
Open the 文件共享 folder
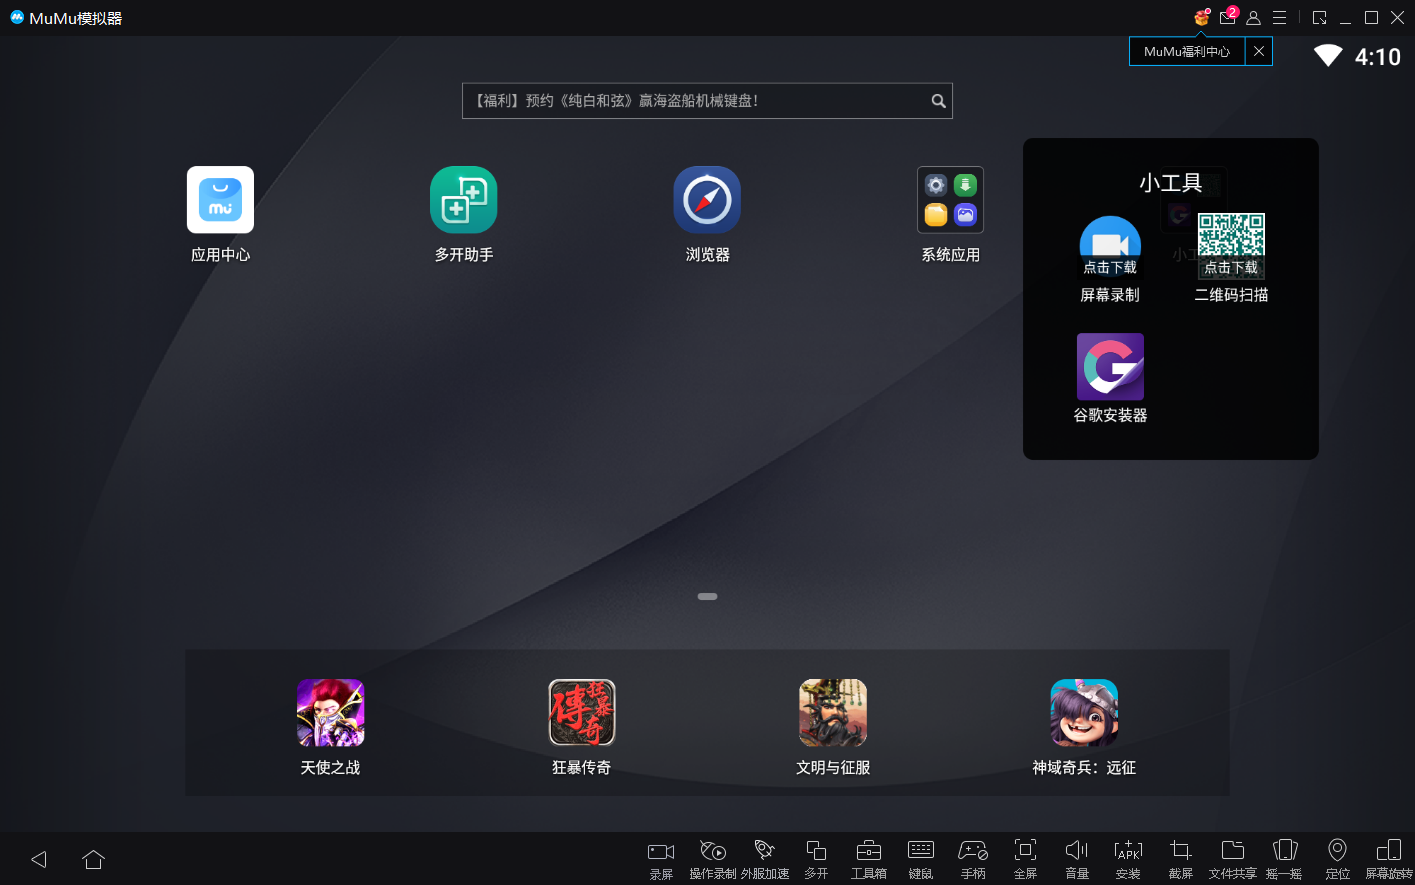coord(1233,859)
